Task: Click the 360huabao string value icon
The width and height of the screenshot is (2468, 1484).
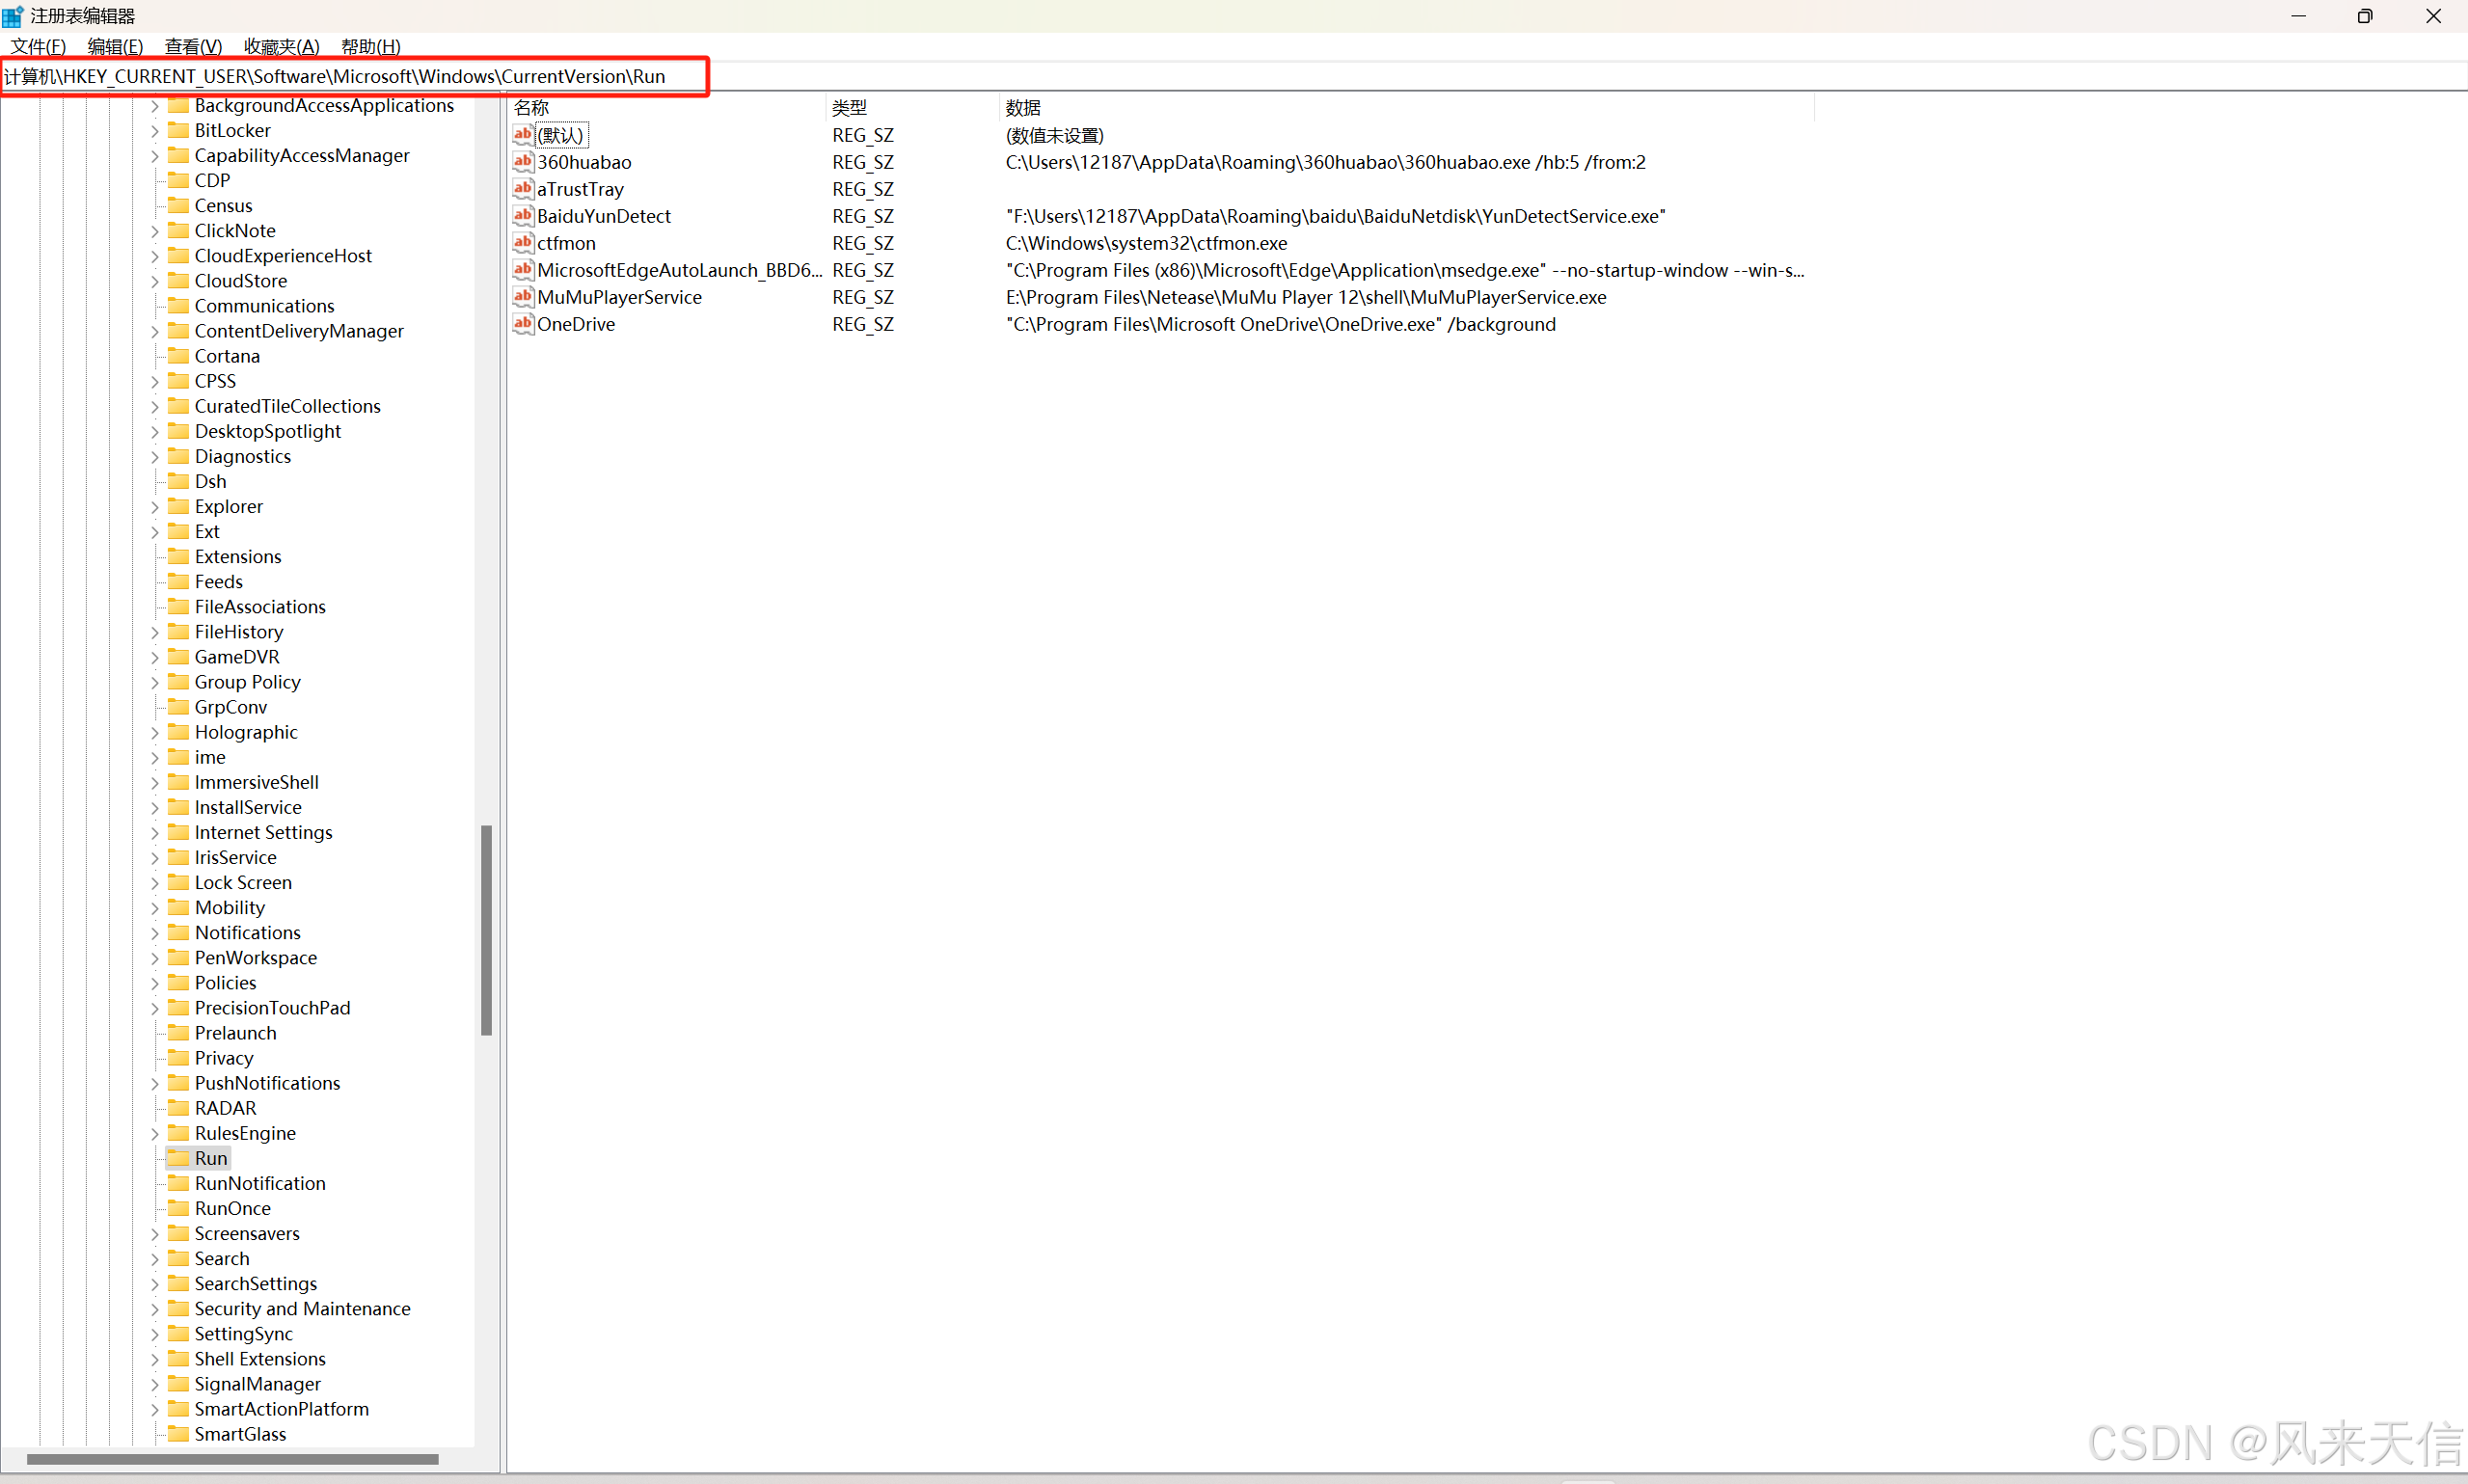Action: coord(522,162)
